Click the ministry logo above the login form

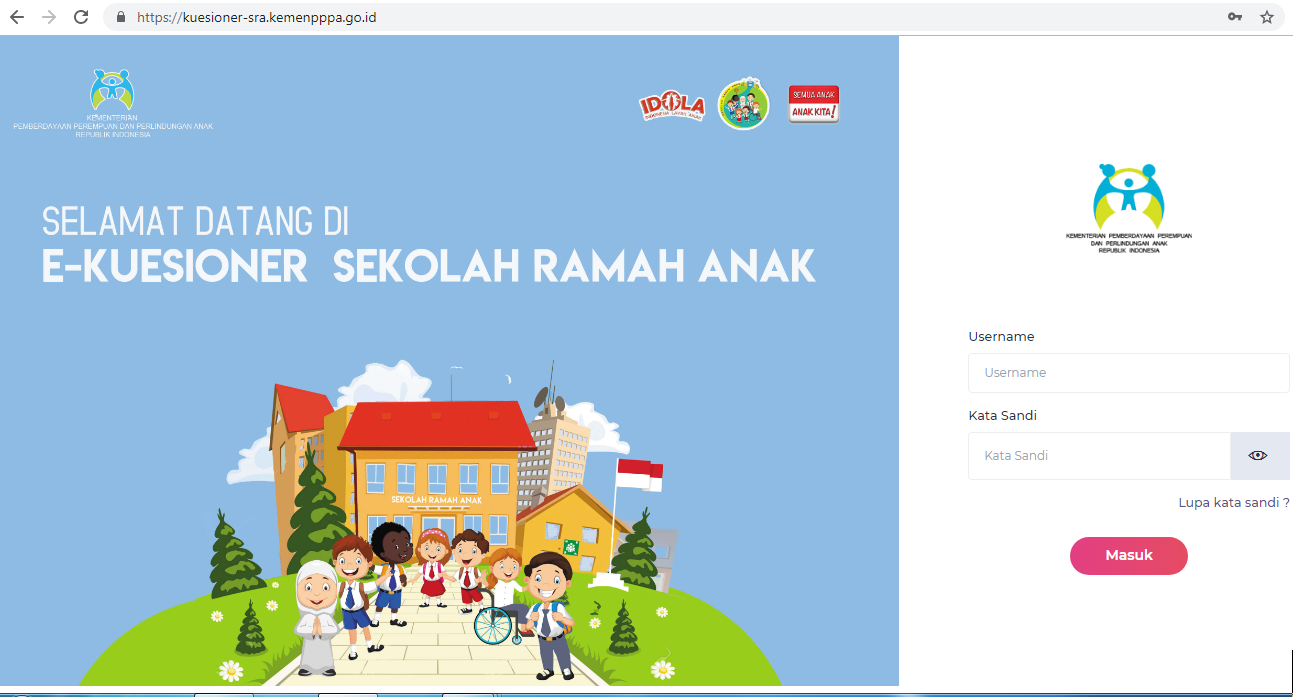tap(1129, 208)
